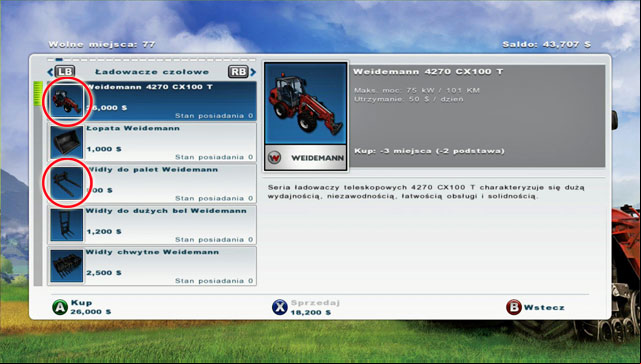Click the red B button icon

[x=513, y=307]
